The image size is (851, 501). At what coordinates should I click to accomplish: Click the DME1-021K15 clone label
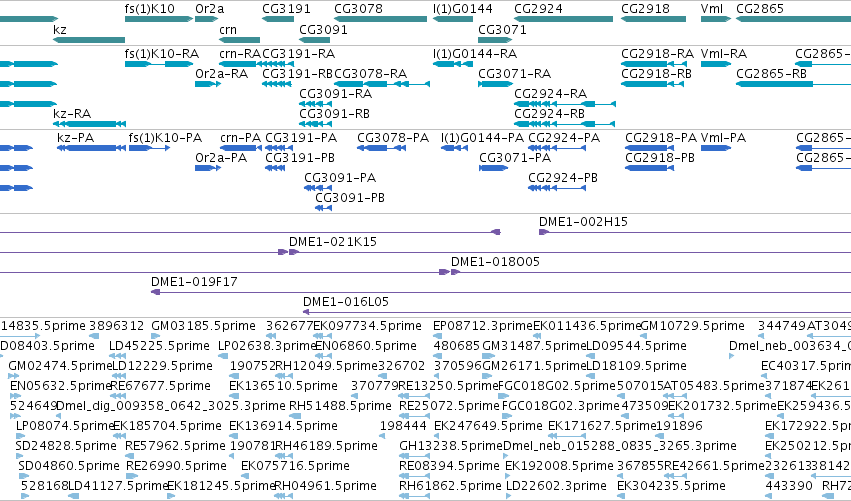[332, 242]
